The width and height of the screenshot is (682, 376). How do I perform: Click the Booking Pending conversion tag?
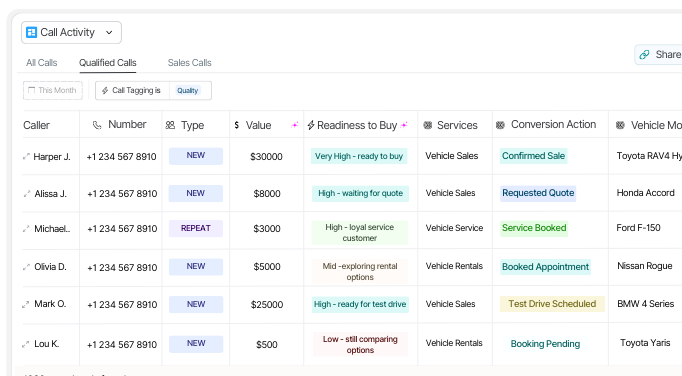point(545,344)
